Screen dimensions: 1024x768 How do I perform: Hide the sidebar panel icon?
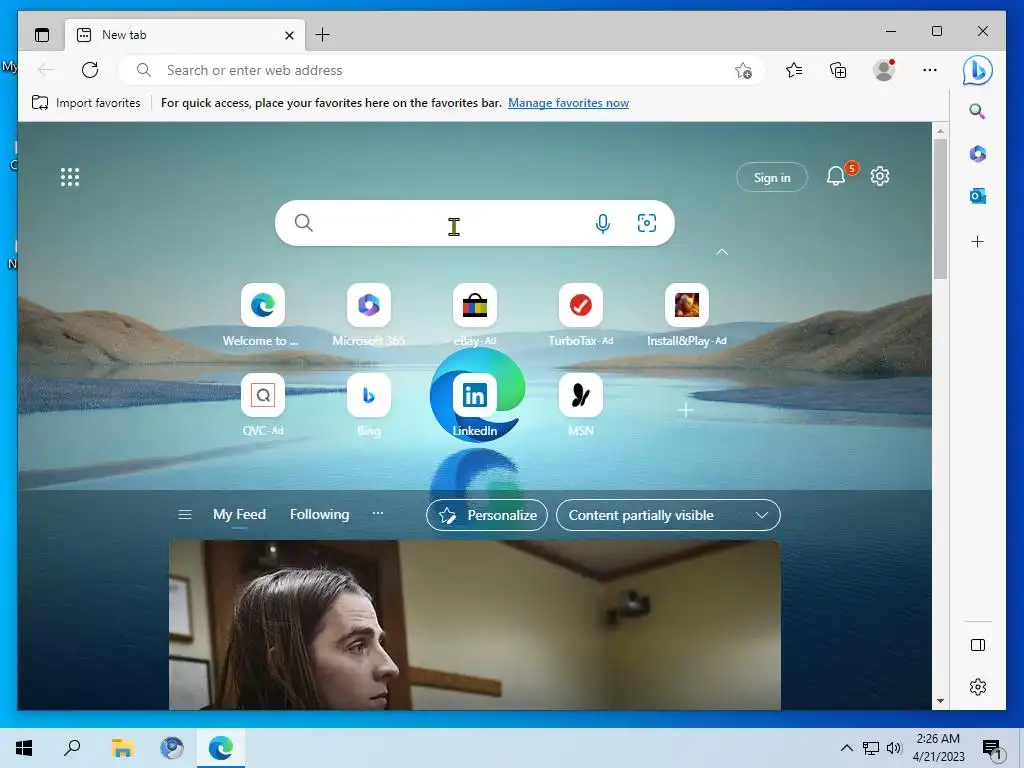tap(978, 645)
